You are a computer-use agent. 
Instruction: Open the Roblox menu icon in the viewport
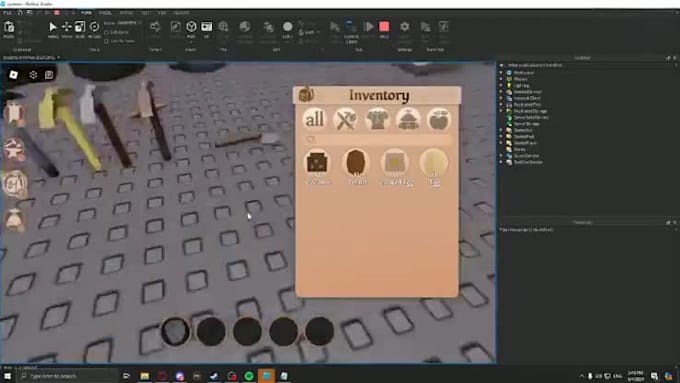tap(13, 75)
